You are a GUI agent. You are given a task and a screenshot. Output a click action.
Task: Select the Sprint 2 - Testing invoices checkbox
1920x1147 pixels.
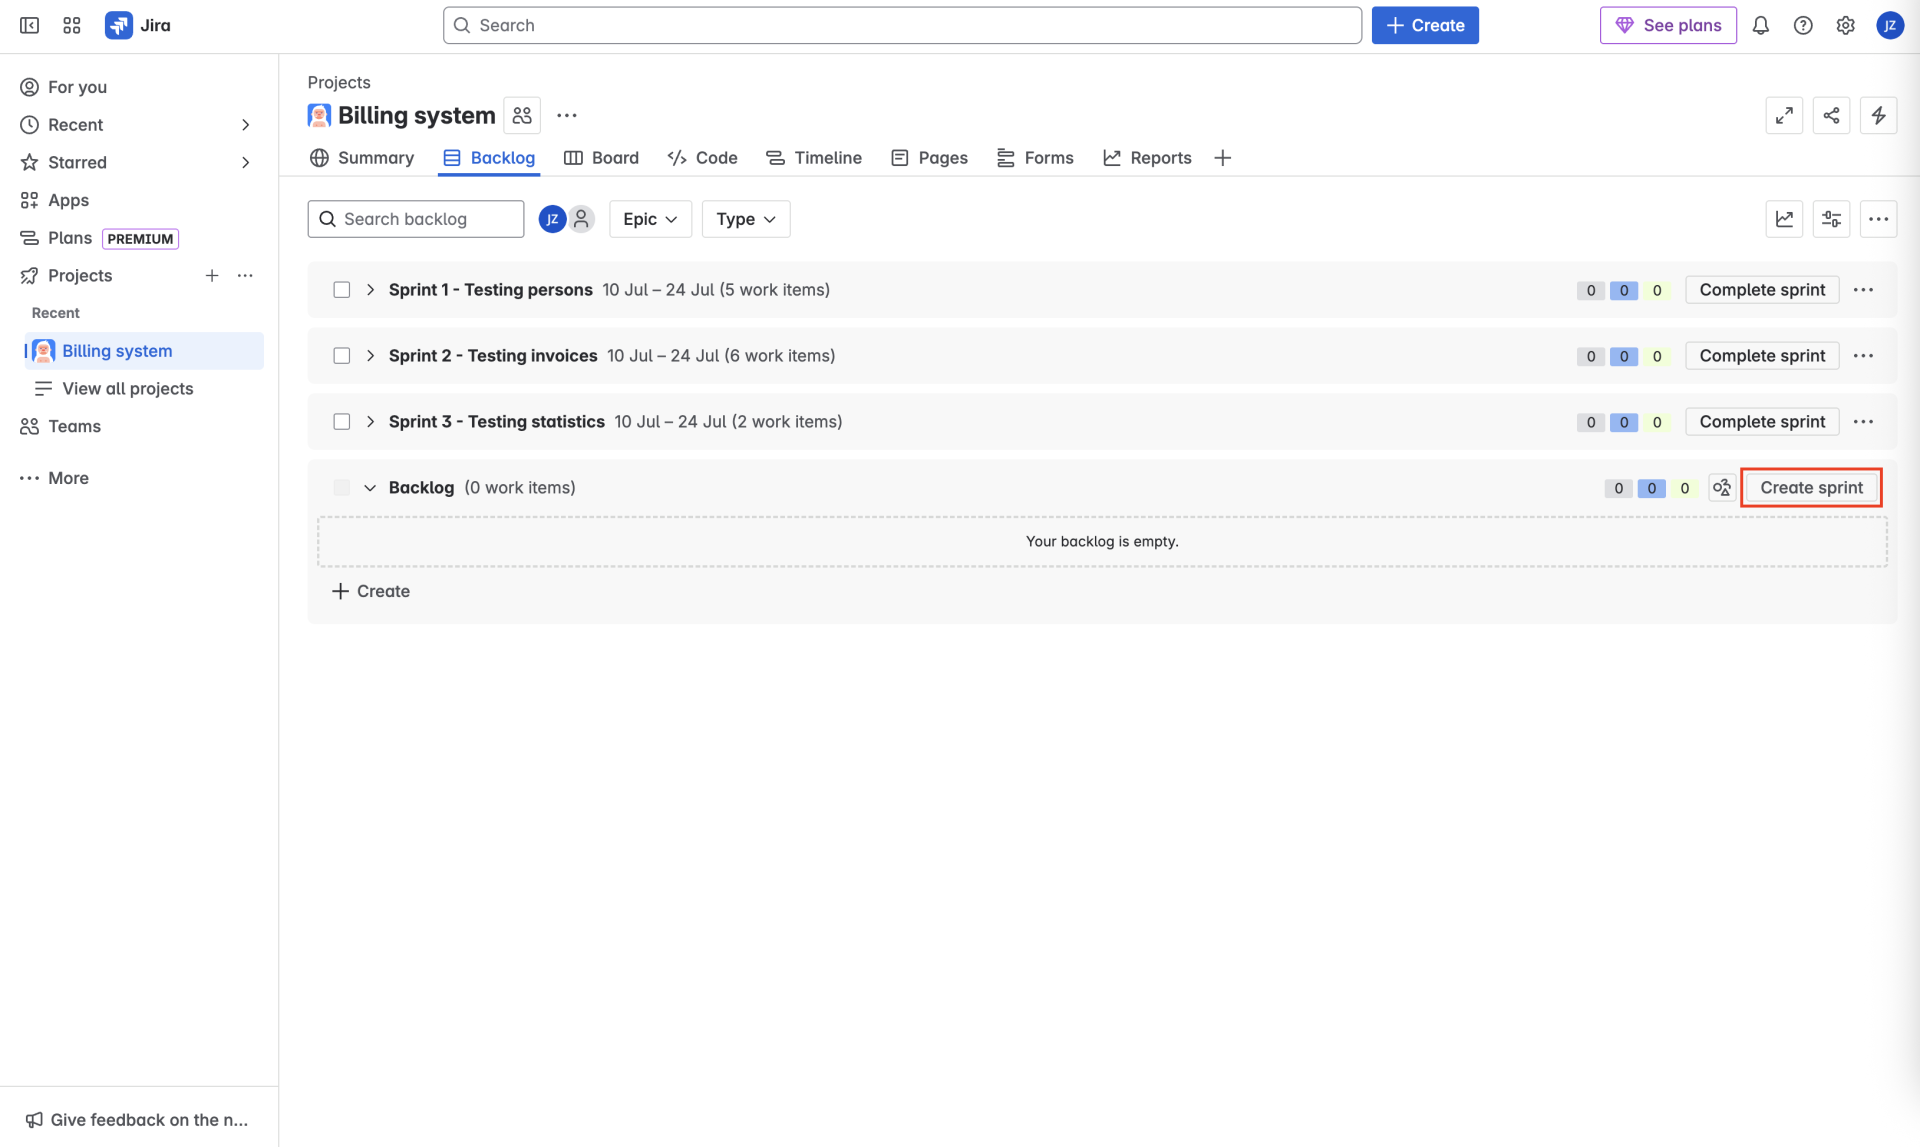[342, 356]
